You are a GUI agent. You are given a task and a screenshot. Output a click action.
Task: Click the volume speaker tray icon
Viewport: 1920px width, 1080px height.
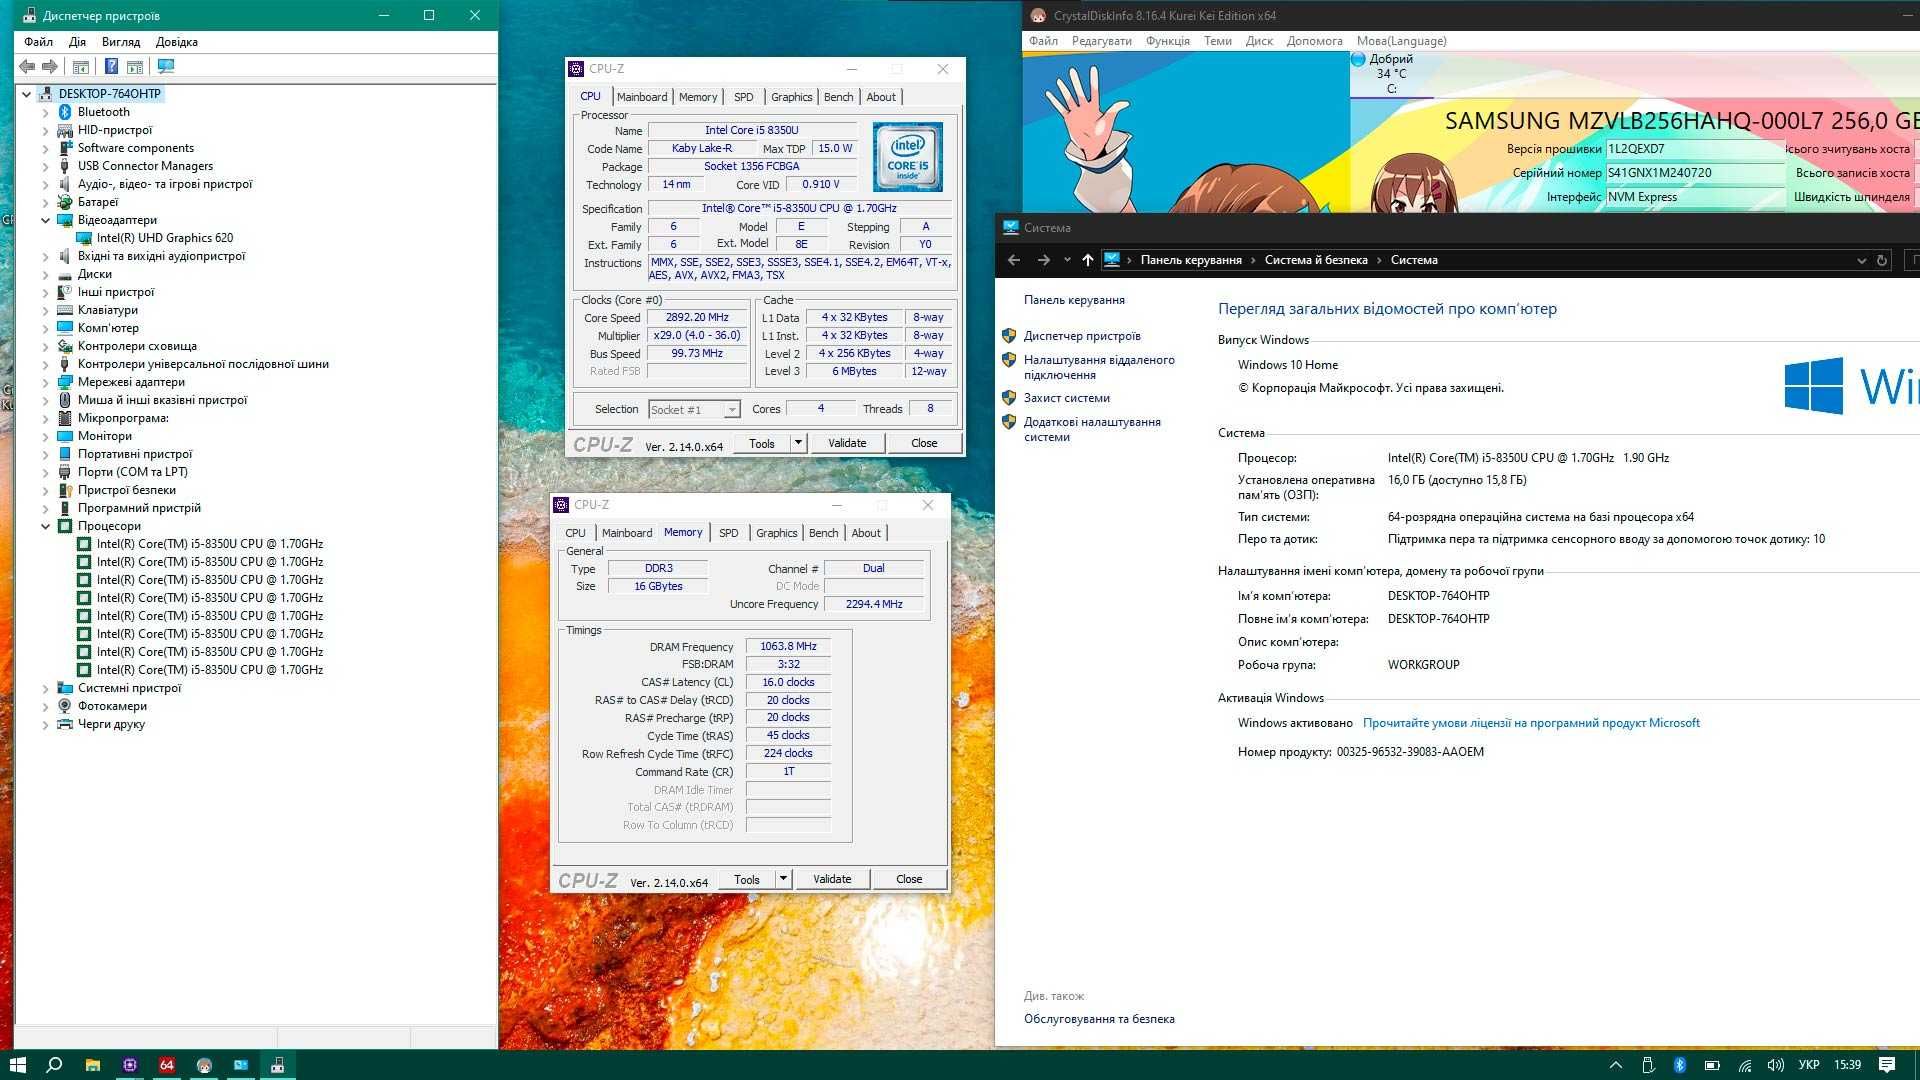click(1776, 1065)
